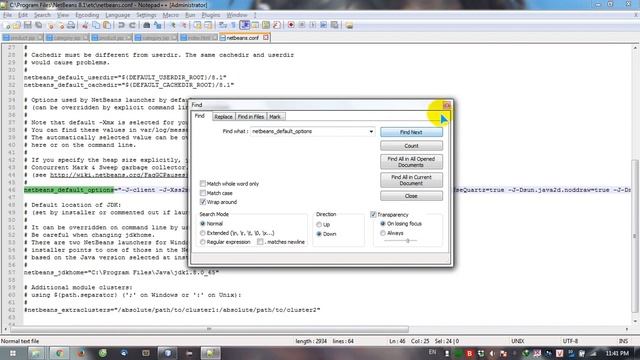Select Regular expression search mode
640x360 pixels.
(x=202, y=242)
